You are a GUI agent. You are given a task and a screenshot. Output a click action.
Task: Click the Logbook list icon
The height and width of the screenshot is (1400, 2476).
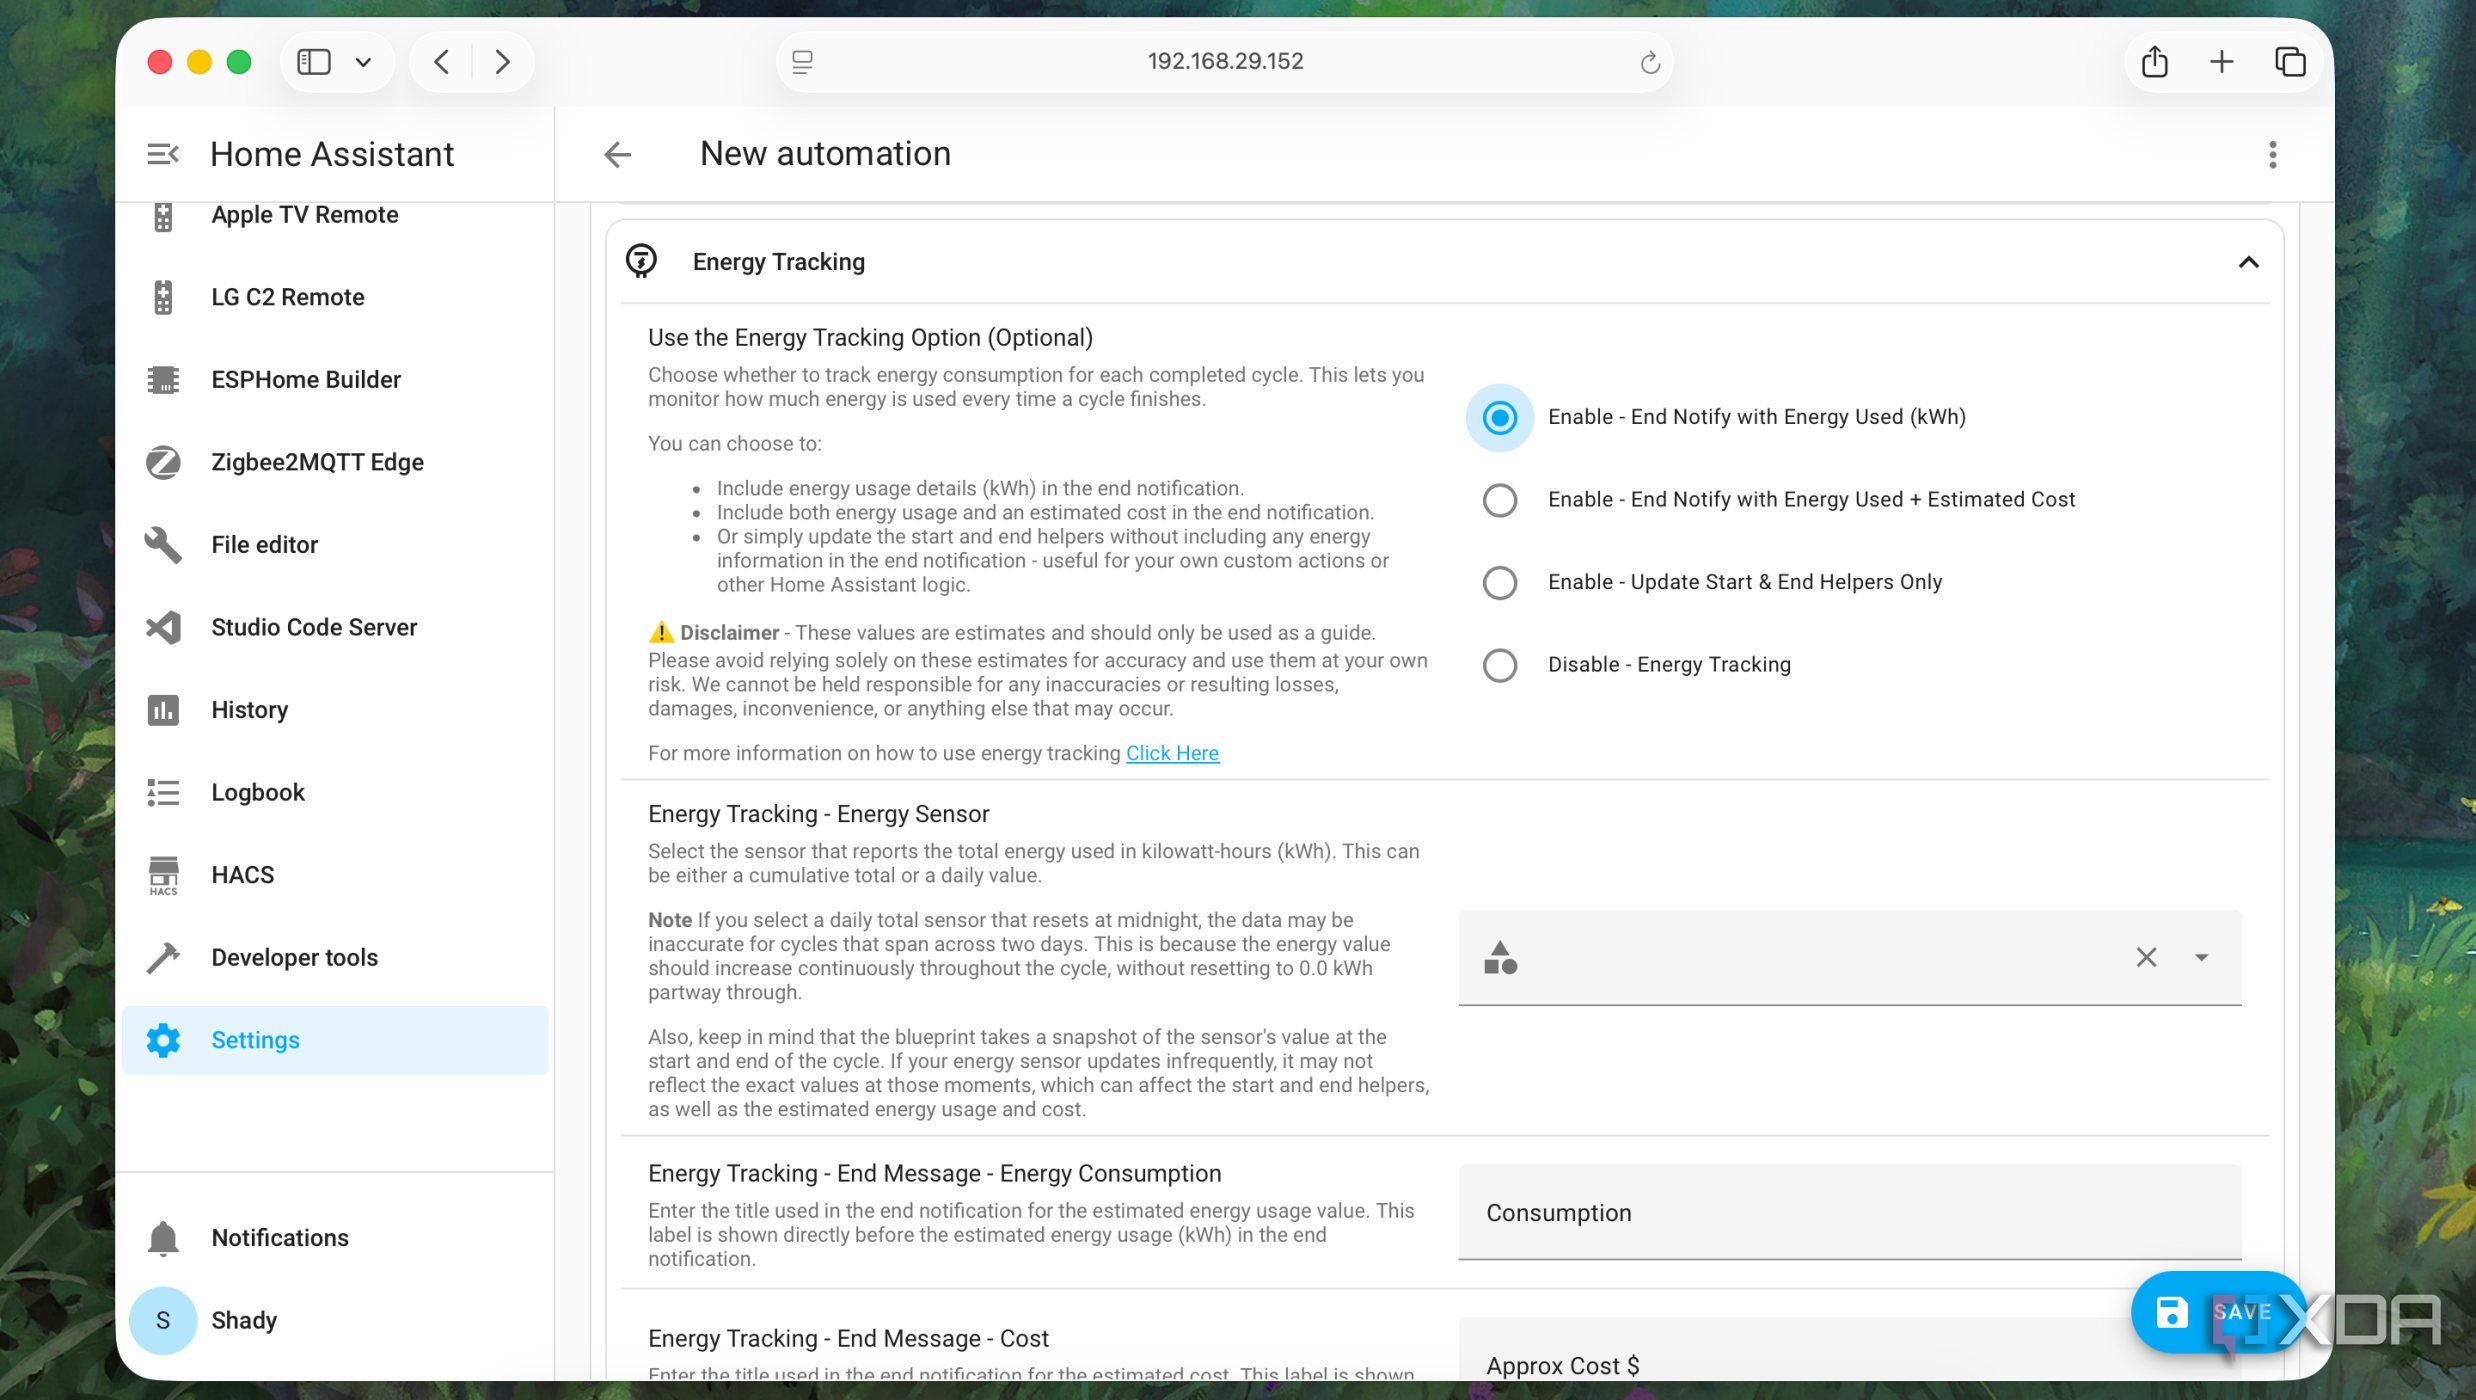point(163,792)
